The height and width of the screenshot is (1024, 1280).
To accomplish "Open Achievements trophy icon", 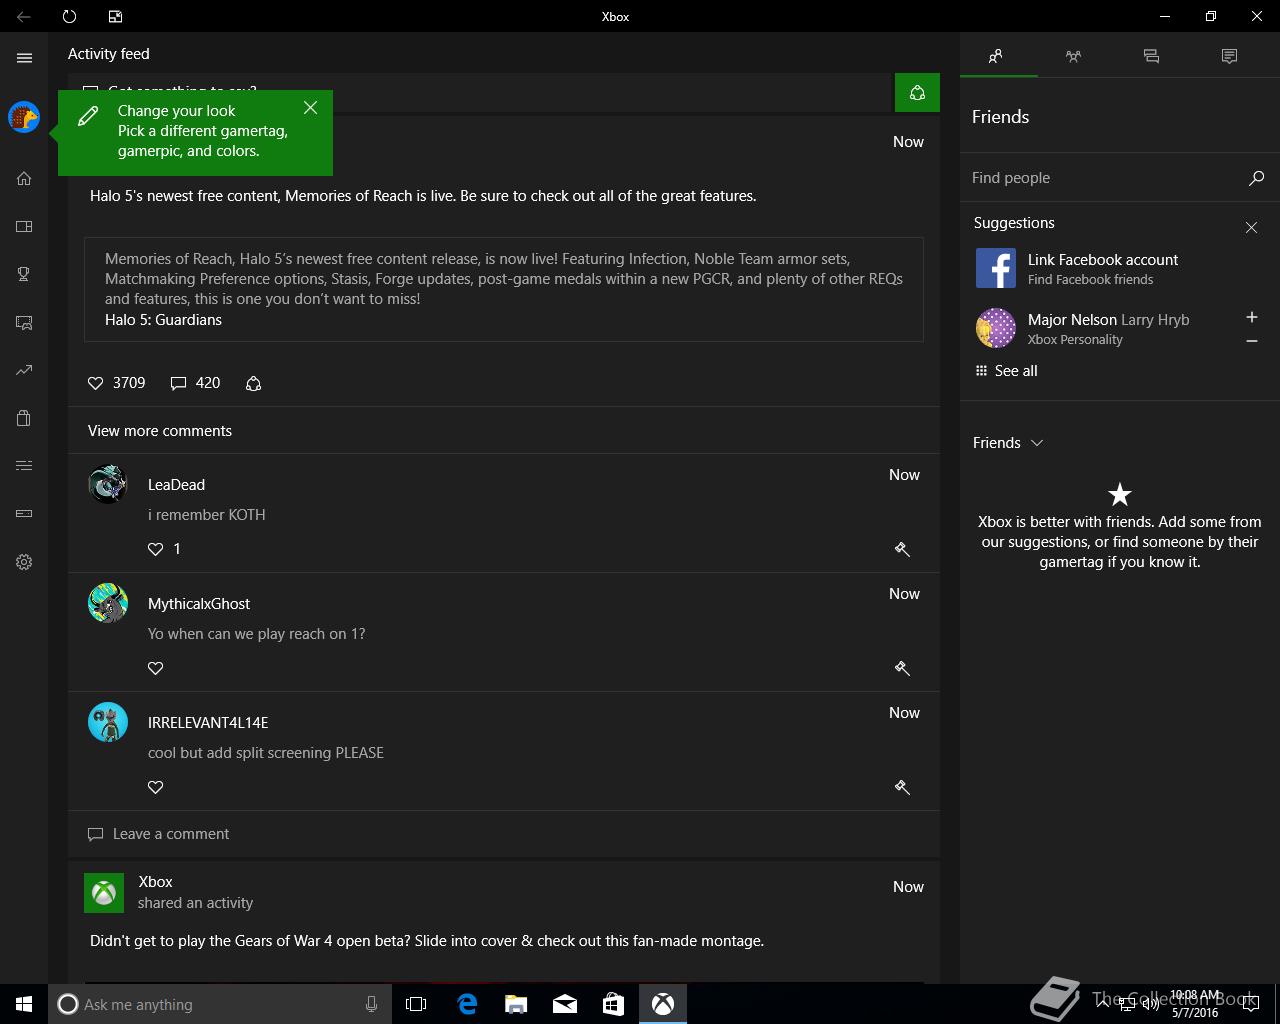I will coord(24,274).
